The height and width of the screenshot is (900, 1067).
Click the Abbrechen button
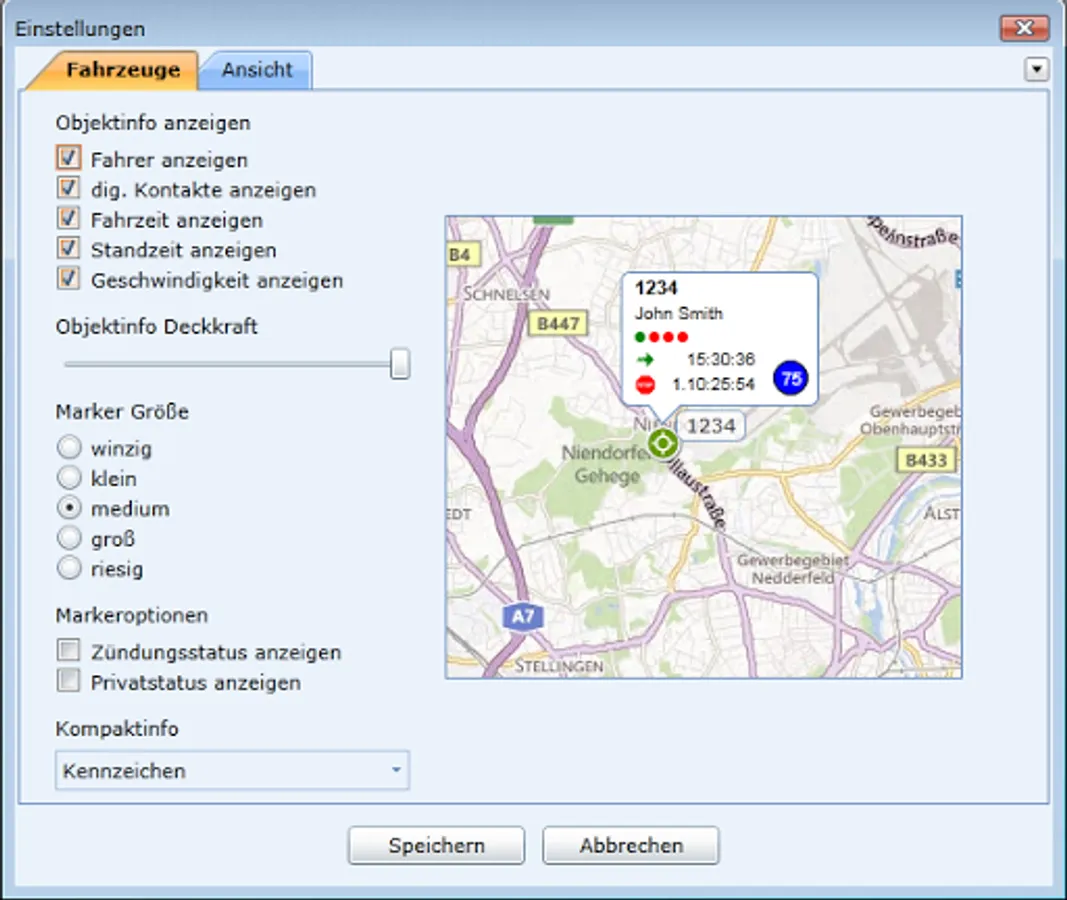tap(631, 845)
